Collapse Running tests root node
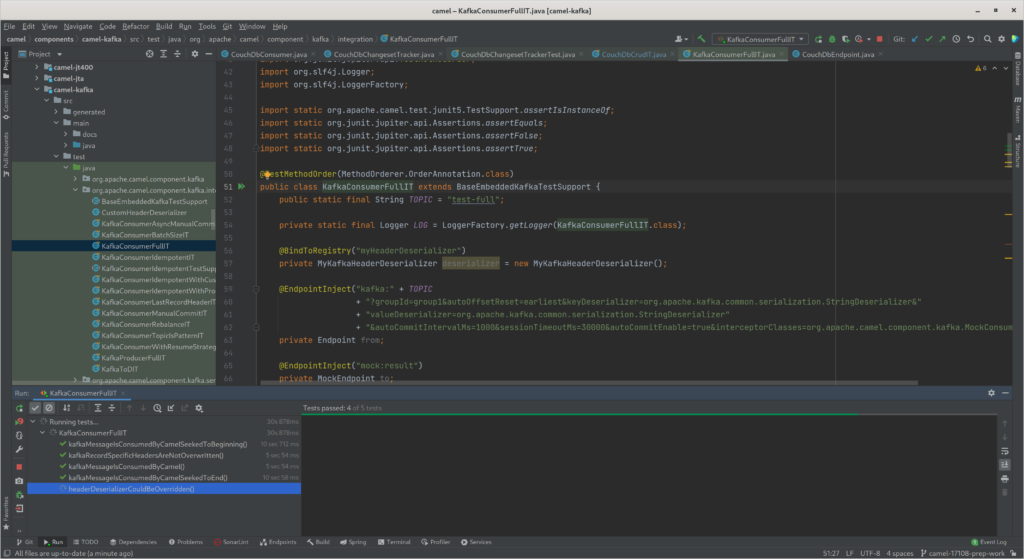The height and width of the screenshot is (559, 1024). point(33,422)
